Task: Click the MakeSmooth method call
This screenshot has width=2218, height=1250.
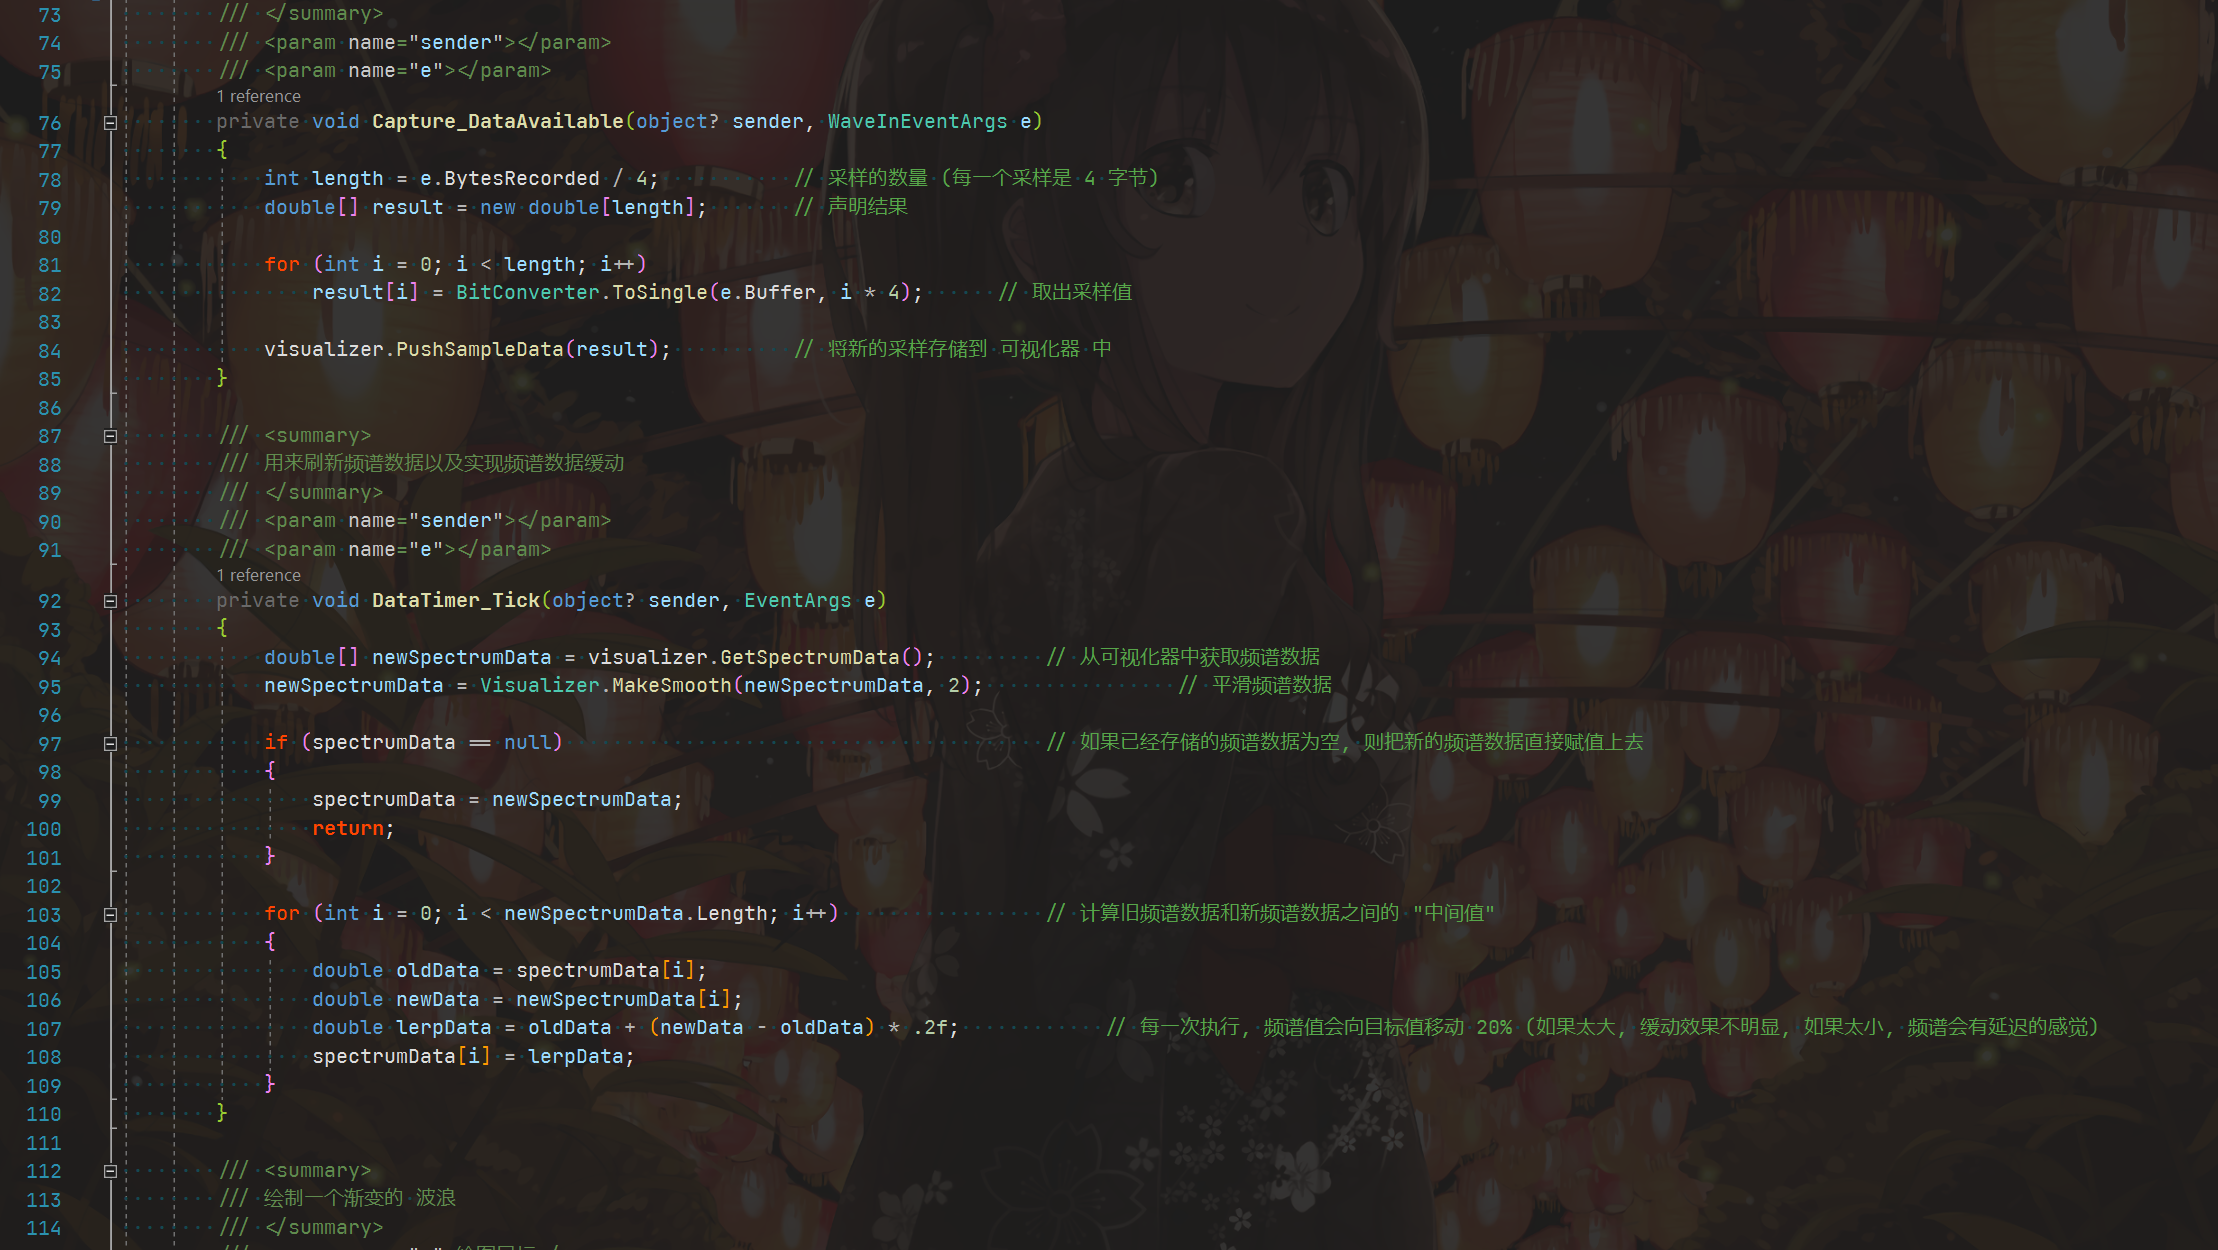Action: coord(671,686)
